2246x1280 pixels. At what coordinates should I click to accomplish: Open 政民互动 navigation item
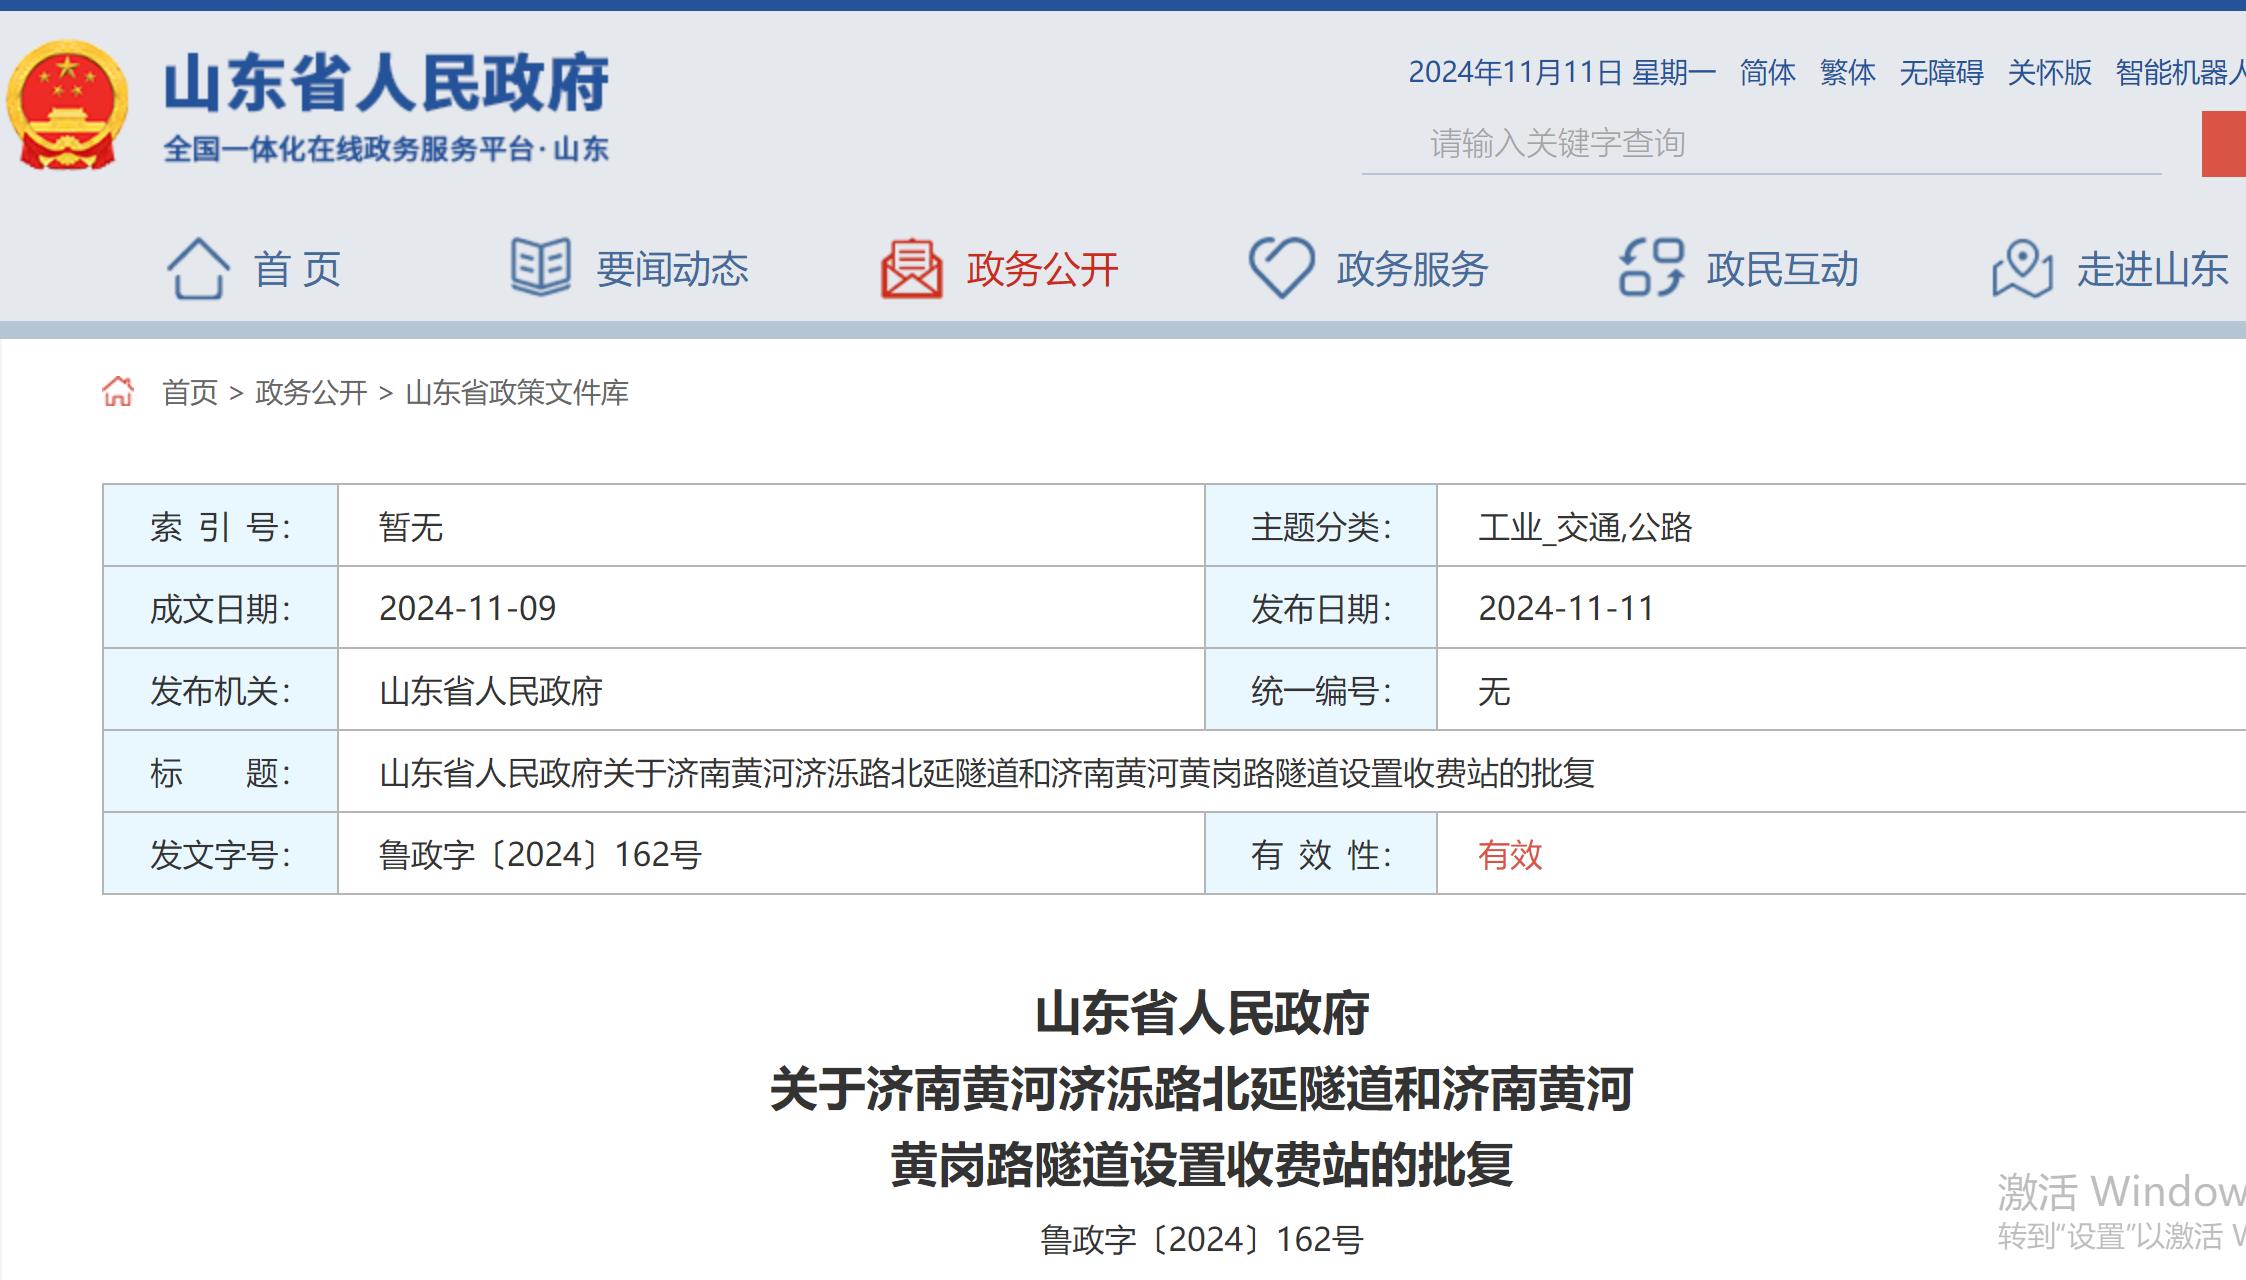coord(1782,269)
